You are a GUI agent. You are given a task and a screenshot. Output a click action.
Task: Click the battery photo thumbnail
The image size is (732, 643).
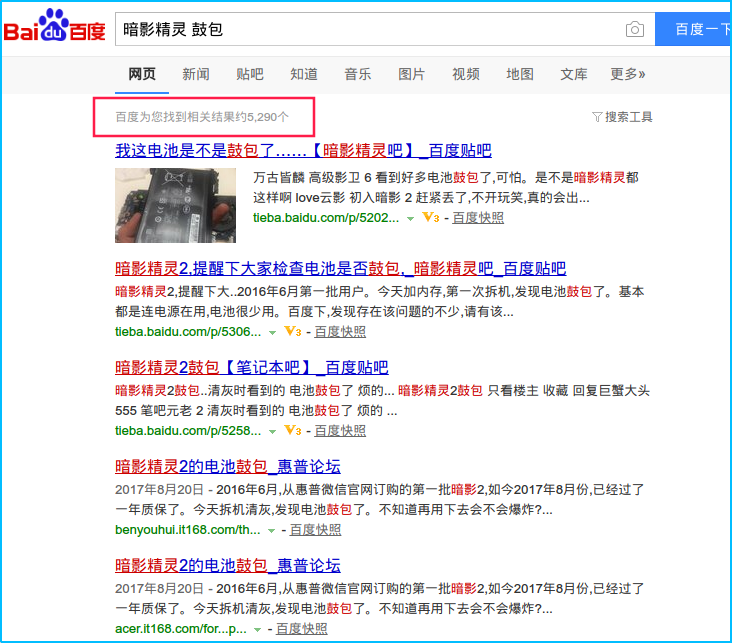click(176, 205)
